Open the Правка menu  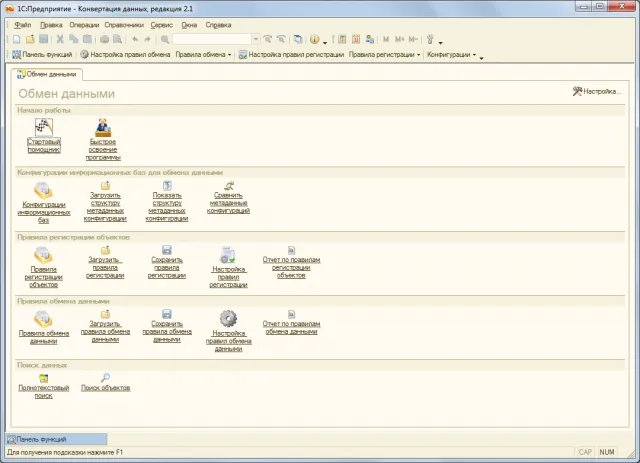coord(51,25)
